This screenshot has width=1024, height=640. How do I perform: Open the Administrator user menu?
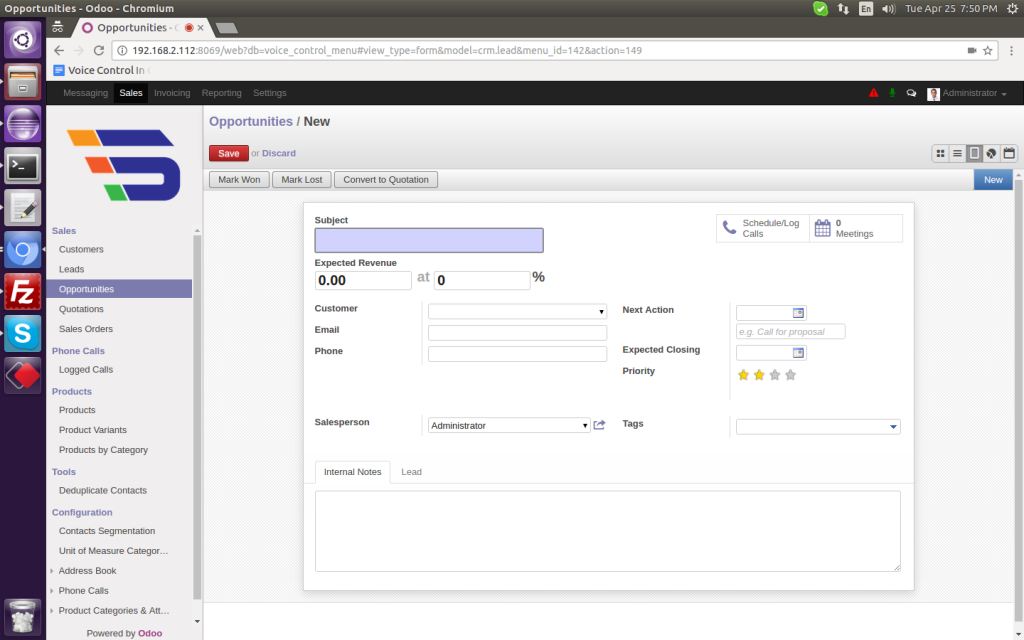click(x=967, y=93)
